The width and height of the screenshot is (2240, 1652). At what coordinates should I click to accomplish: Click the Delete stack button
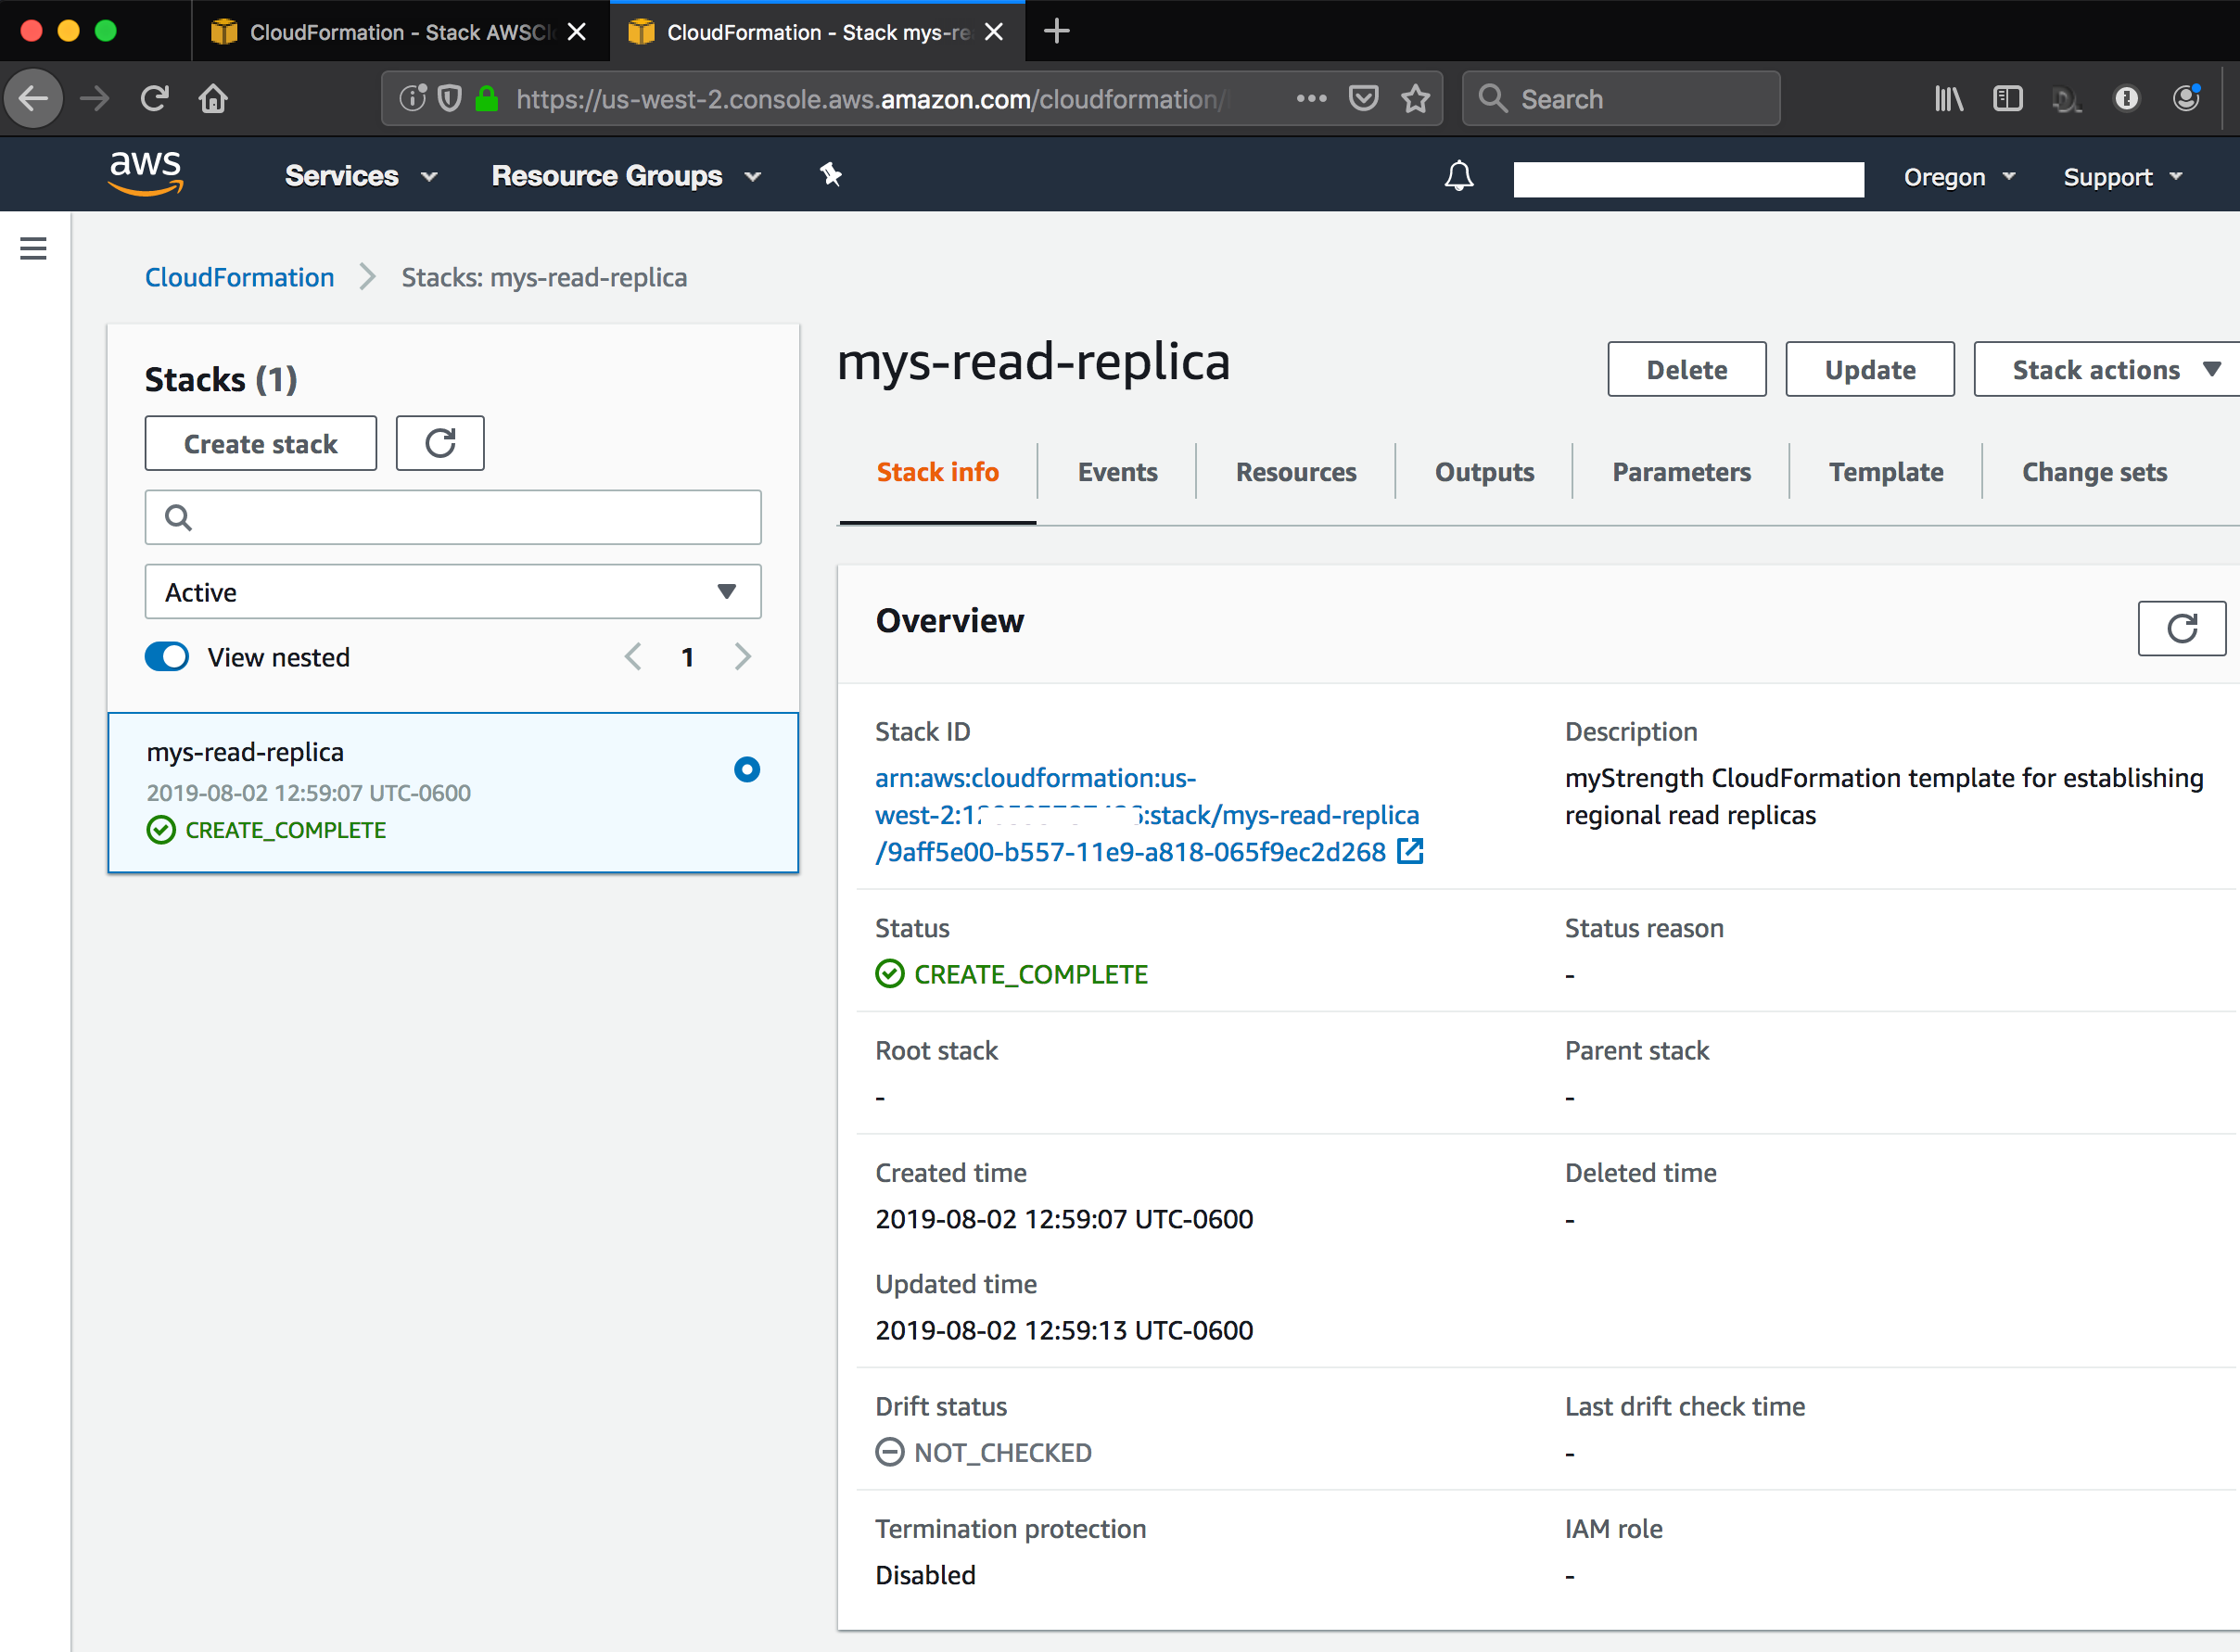click(1684, 369)
